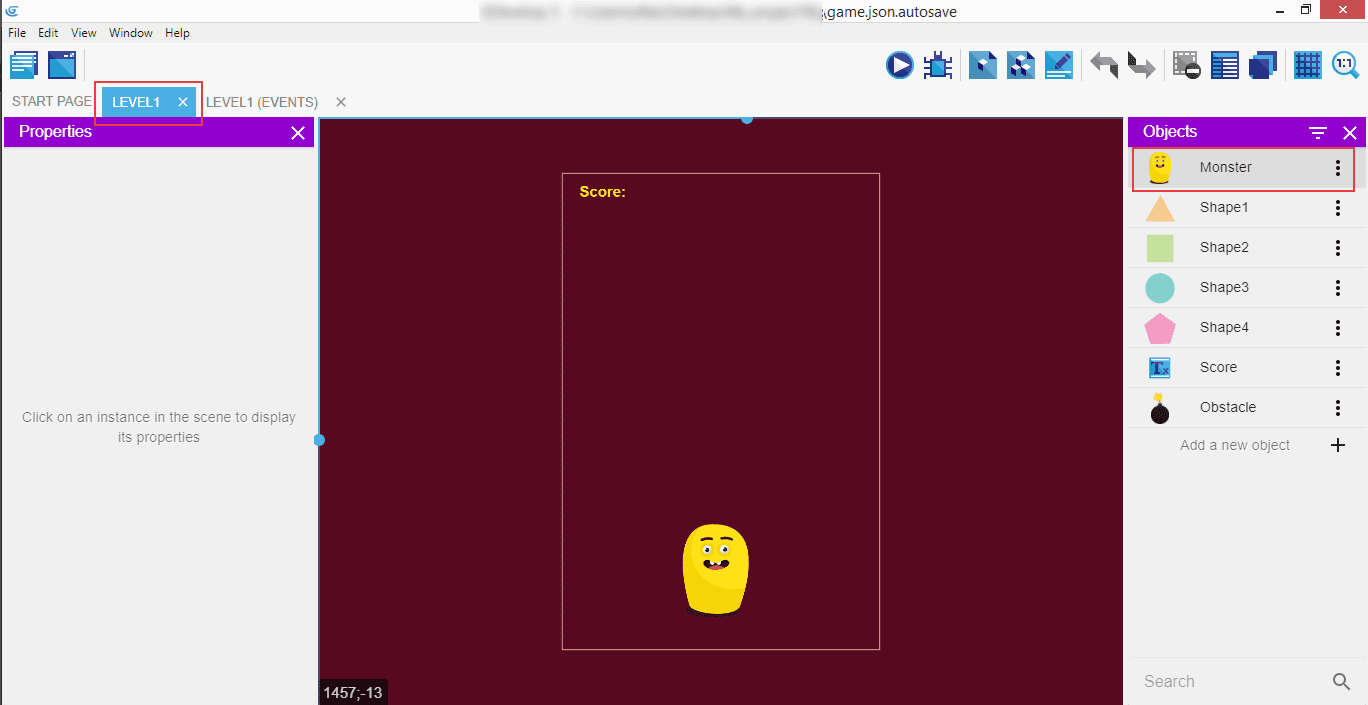Viewport: 1368px width, 705px height.
Task: Toggle the scene grid on or off
Action: (1307, 66)
